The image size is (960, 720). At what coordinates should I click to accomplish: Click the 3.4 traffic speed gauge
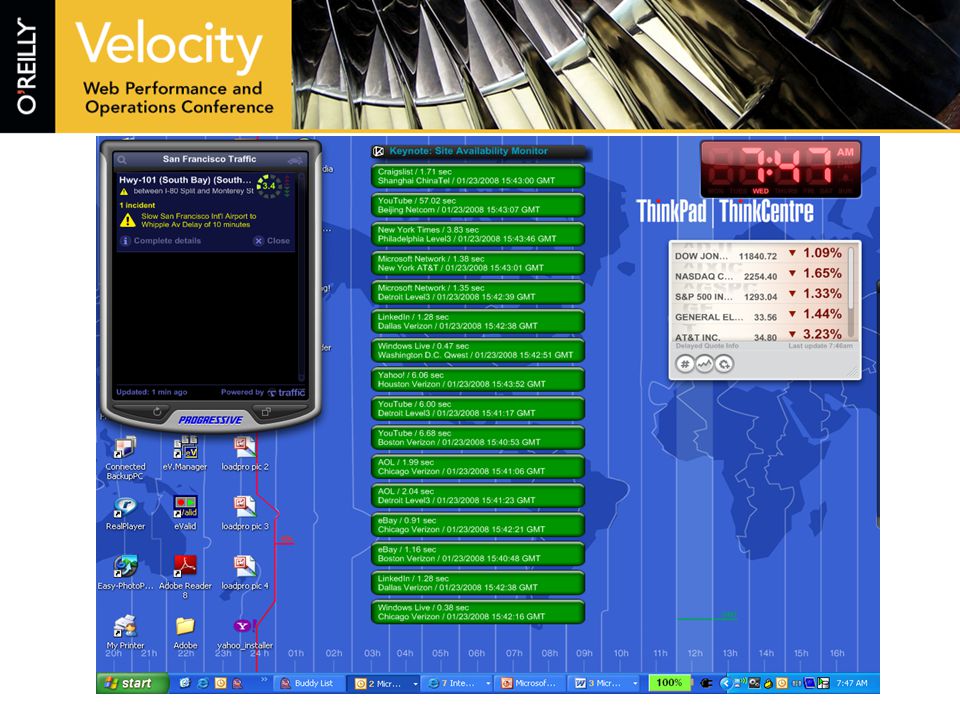[269, 186]
